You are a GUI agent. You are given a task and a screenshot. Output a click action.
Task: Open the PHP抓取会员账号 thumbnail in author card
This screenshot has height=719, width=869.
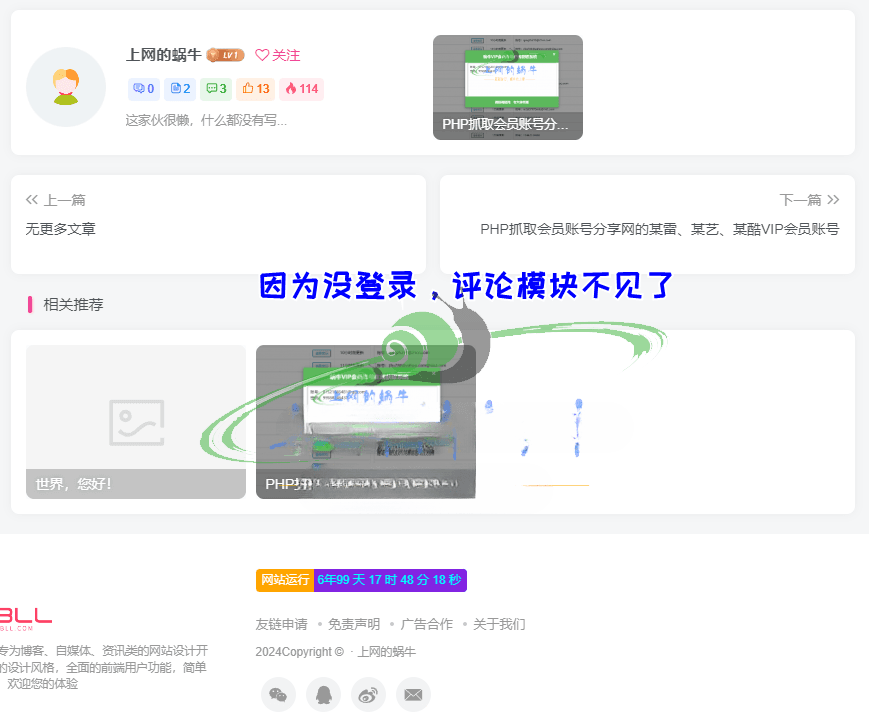pyautogui.click(x=507, y=87)
